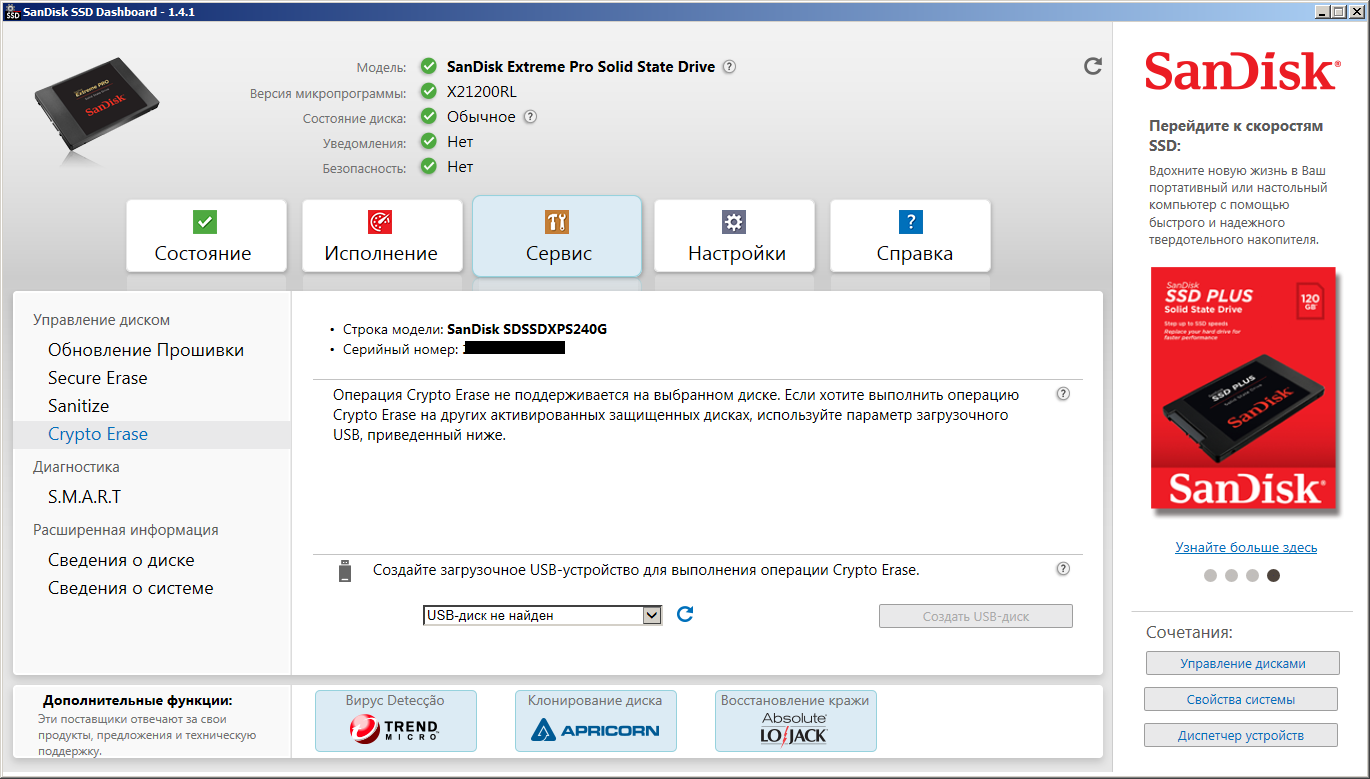The width and height of the screenshot is (1370, 779).
Task: Click the Дополнительные функции heading
Action: click(x=138, y=701)
